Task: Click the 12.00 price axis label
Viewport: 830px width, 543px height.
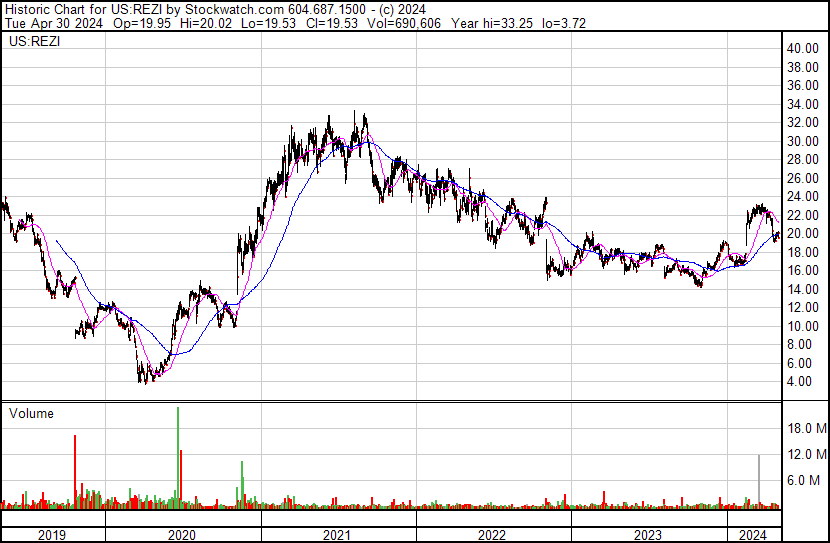Action: click(x=802, y=307)
